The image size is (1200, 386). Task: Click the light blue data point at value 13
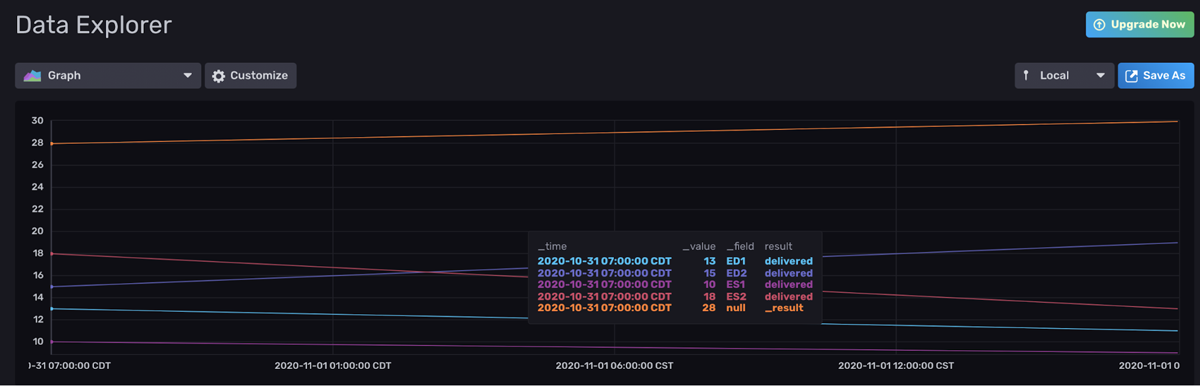(x=52, y=309)
